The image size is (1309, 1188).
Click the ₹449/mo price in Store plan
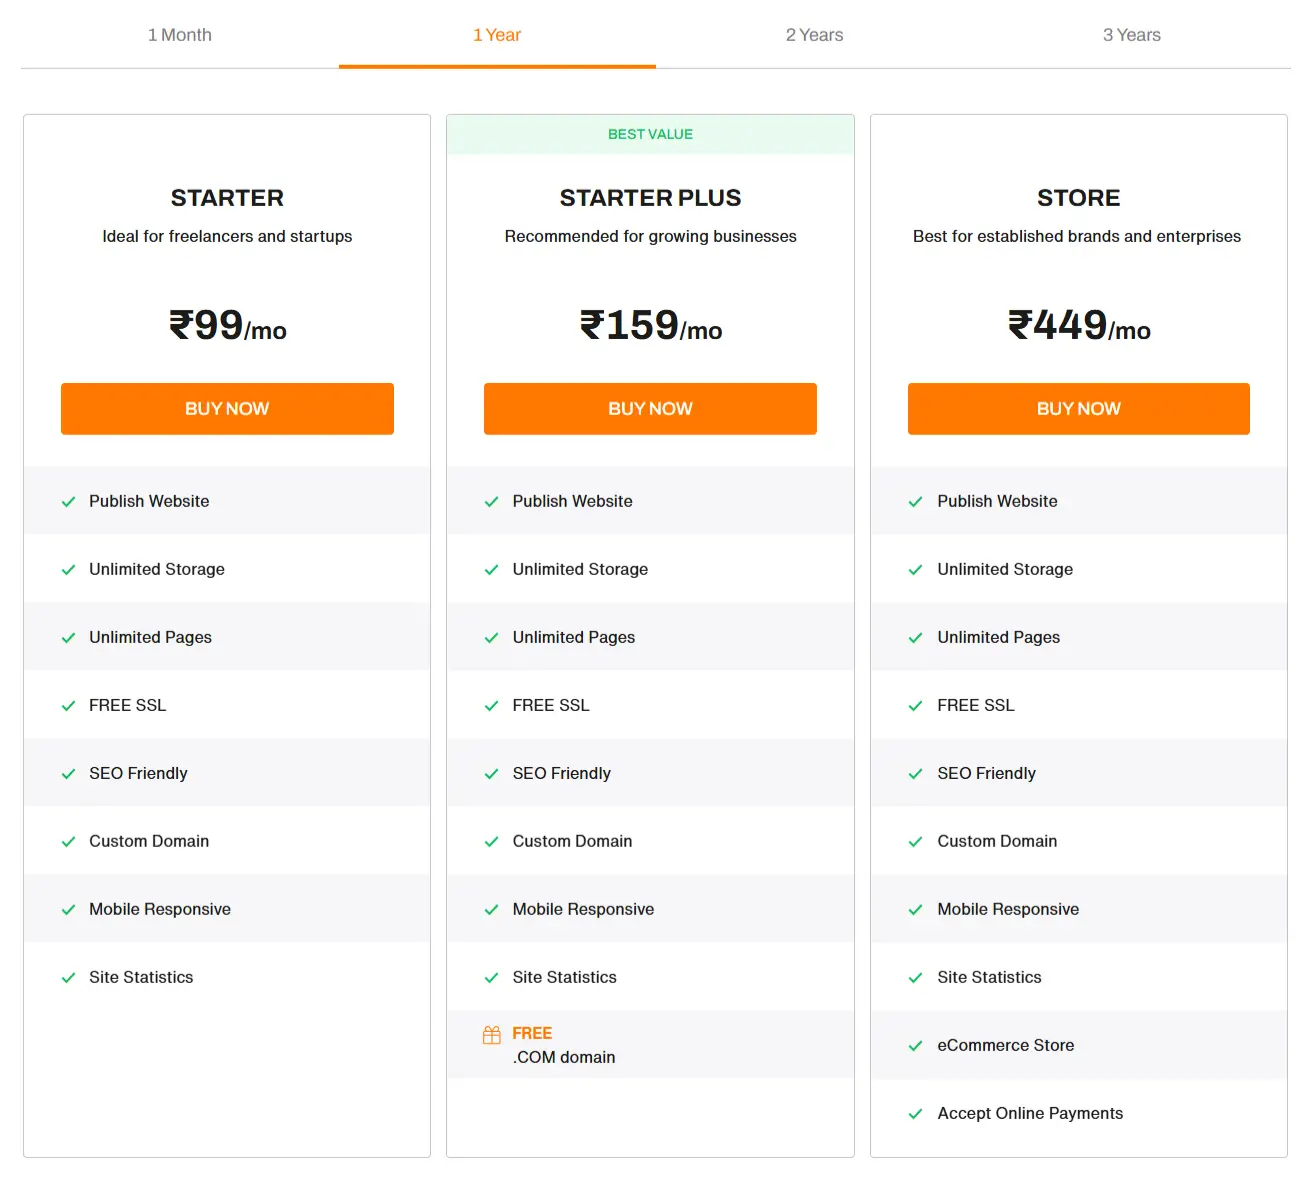[1078, 325]
